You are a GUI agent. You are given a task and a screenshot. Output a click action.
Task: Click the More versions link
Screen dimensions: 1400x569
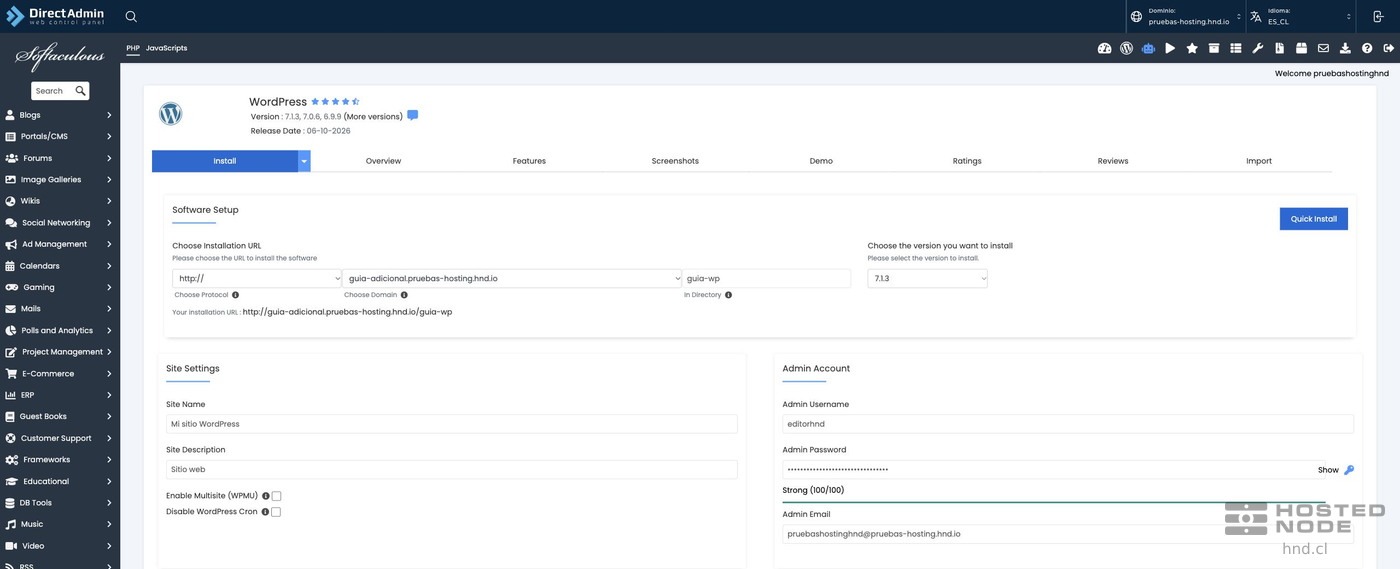(x=373, y=117)
